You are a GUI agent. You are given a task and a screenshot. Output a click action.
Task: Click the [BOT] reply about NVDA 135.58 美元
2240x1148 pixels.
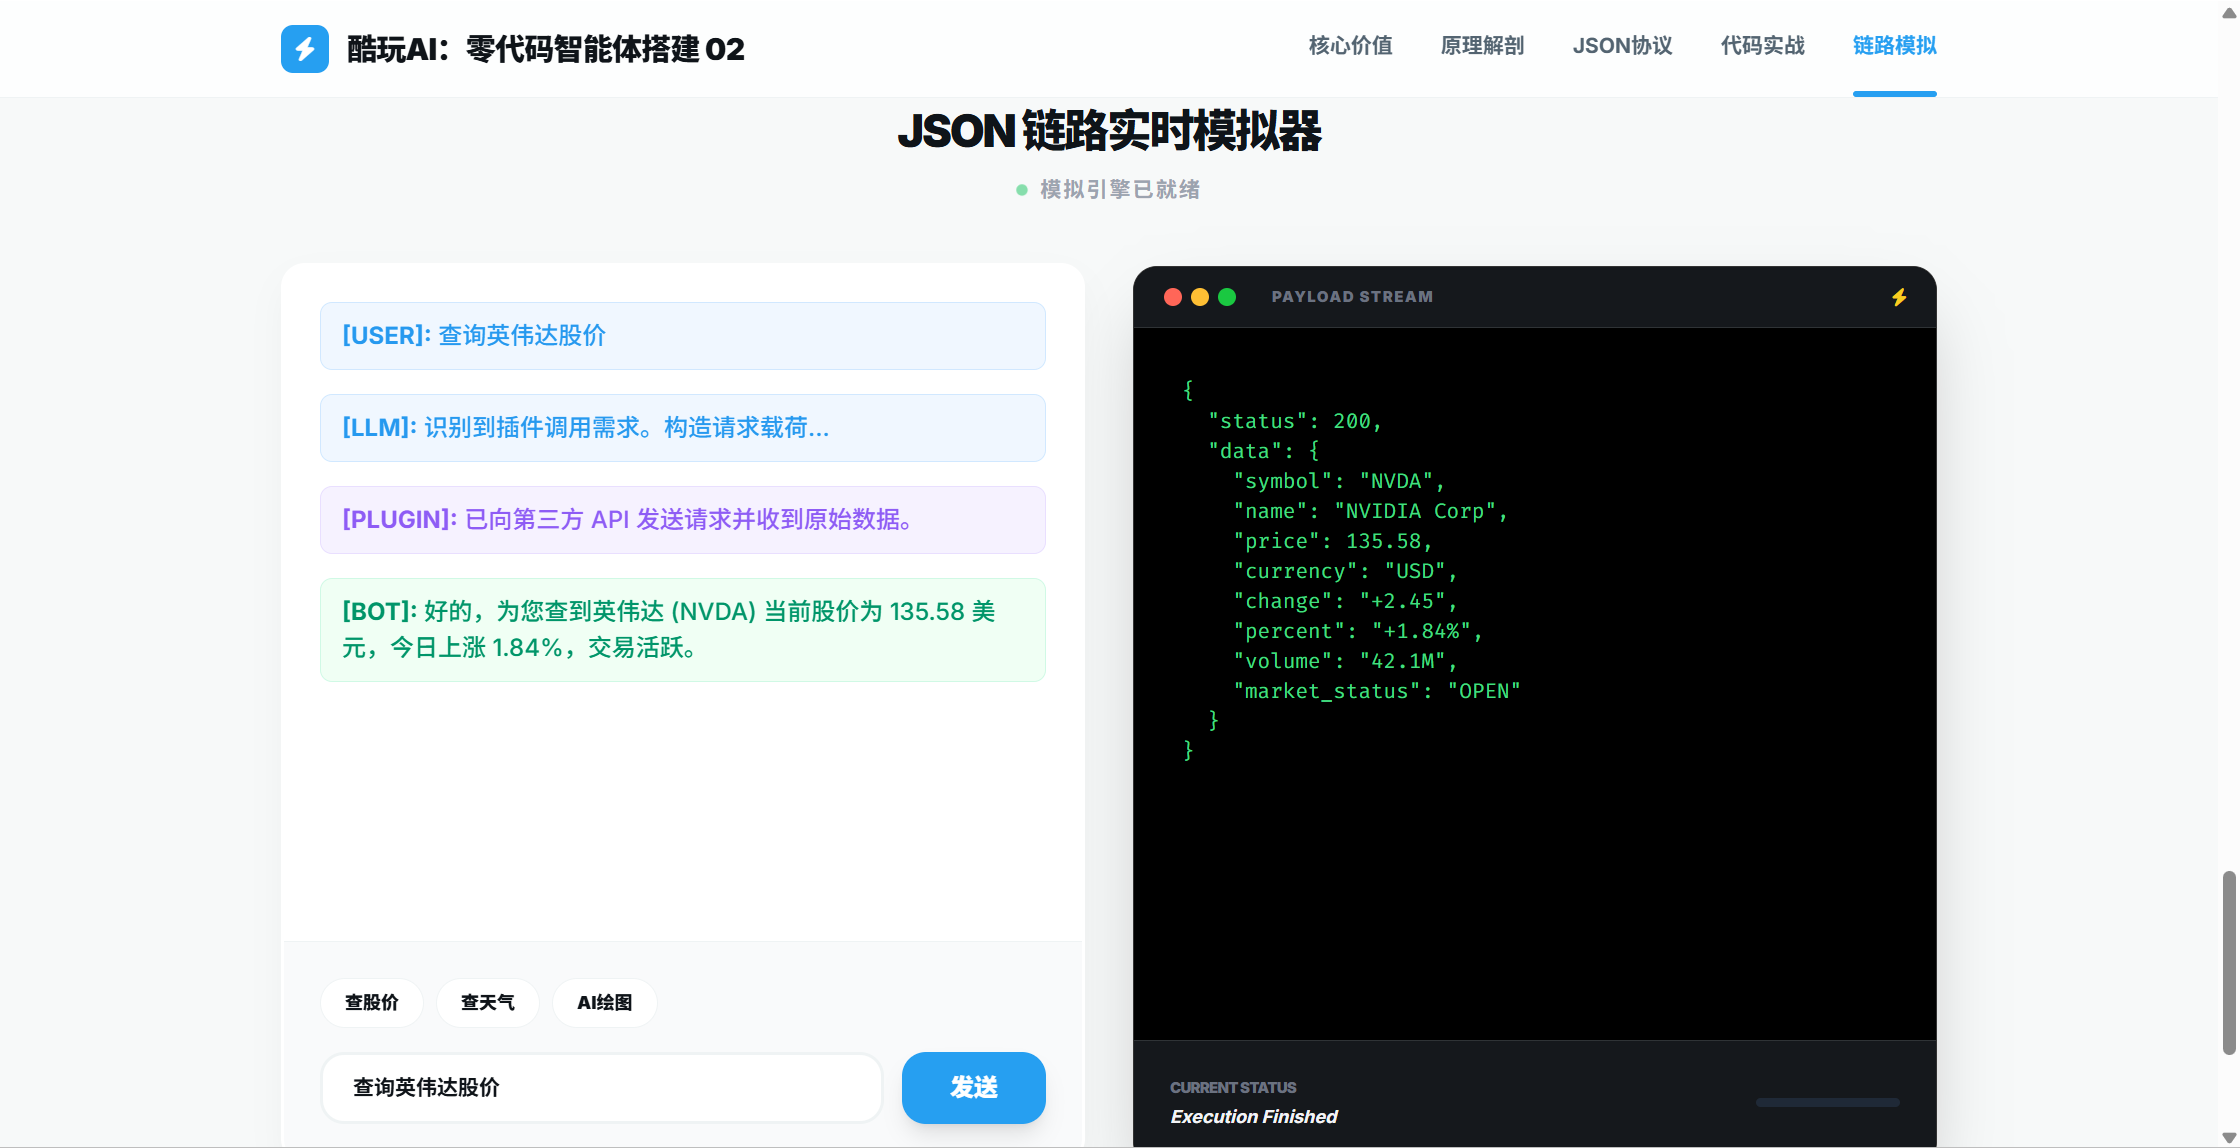point(683,630)
